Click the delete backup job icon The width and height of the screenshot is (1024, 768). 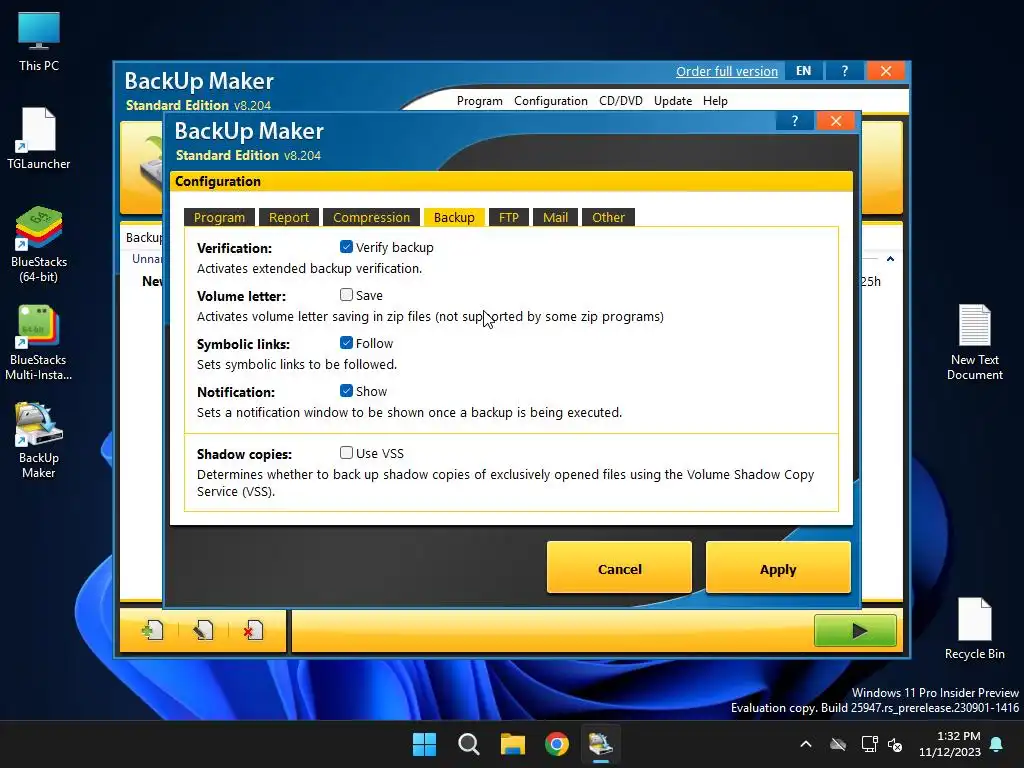click(253, 631)
